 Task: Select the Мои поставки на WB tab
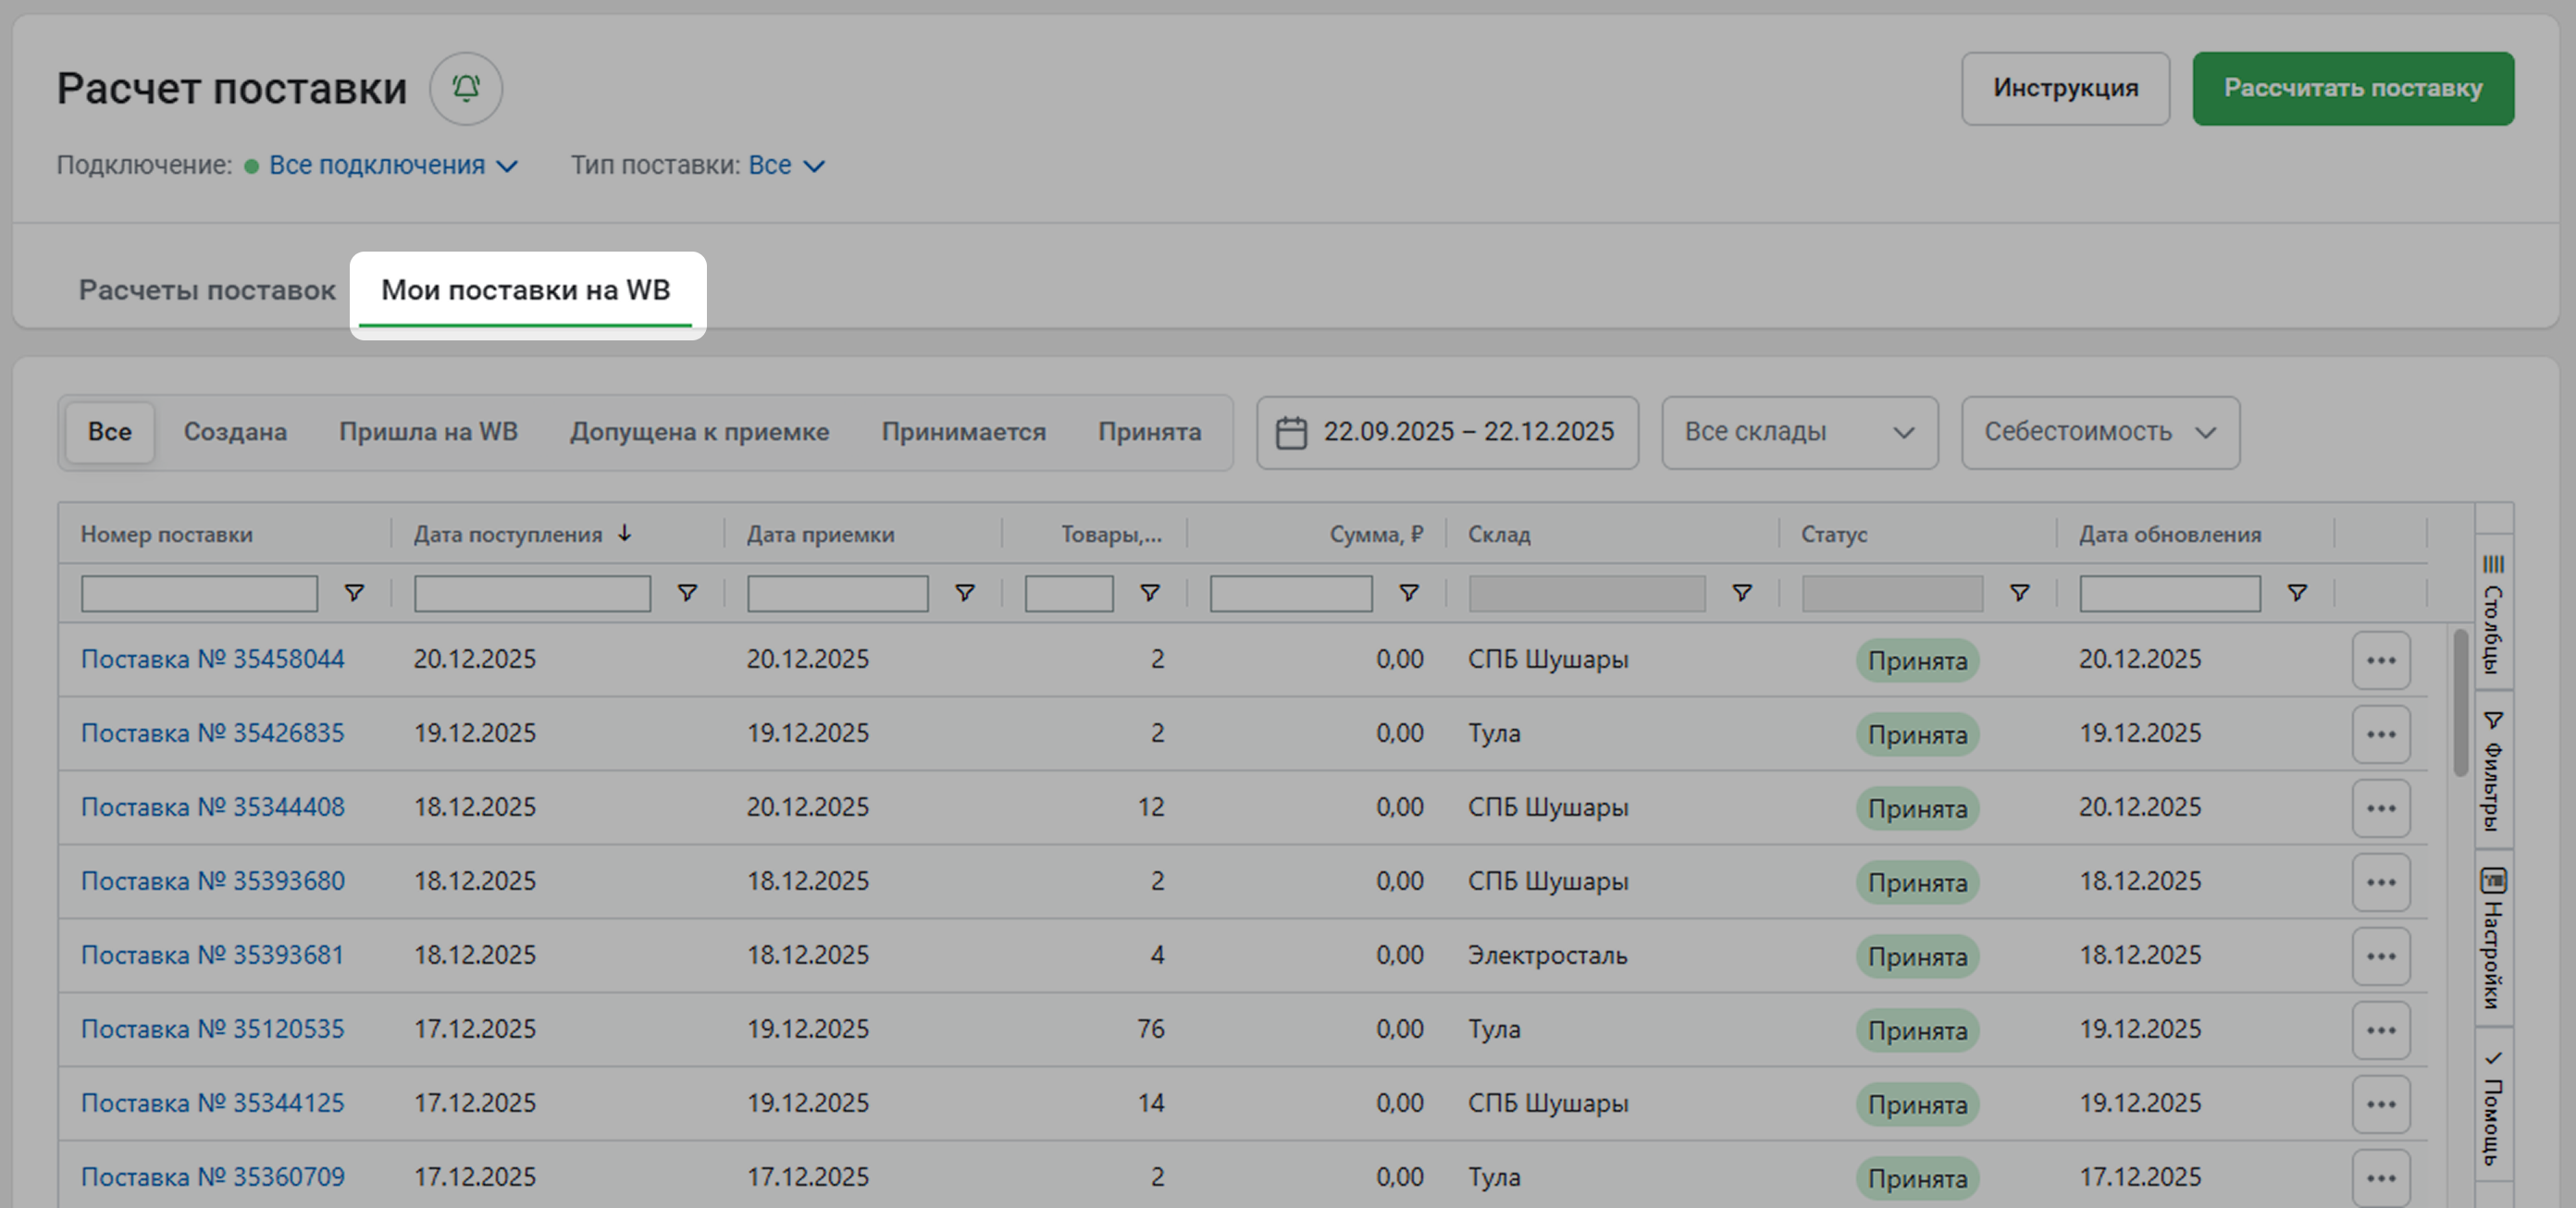(526, 290)
